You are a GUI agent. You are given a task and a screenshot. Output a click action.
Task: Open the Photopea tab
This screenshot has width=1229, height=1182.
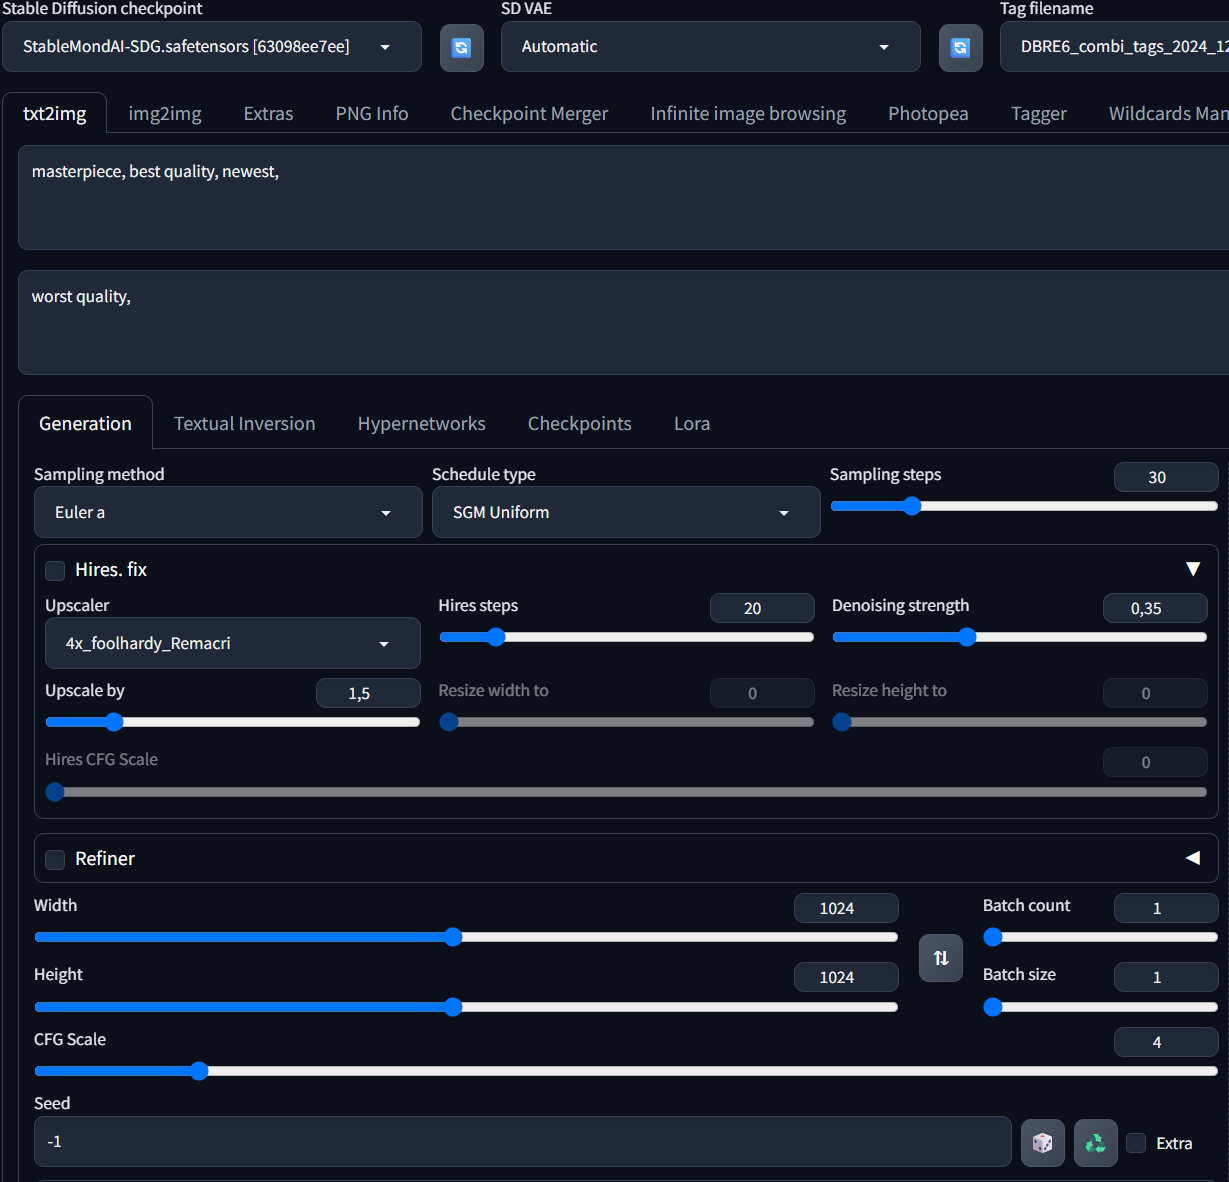pos(928,114)
